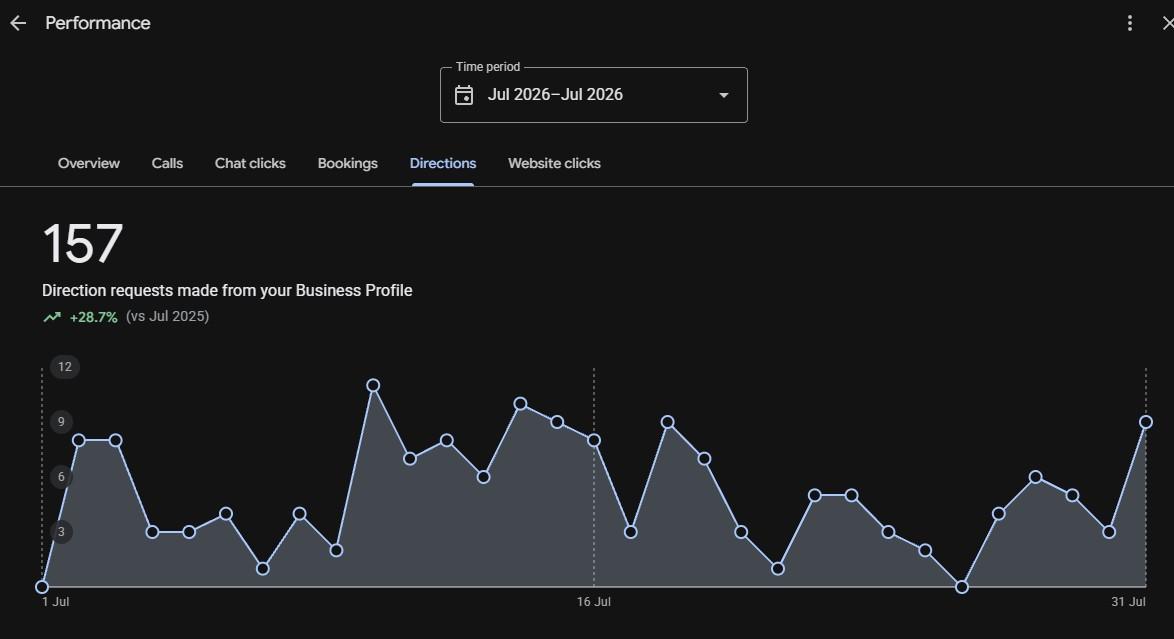Image resolution: width=1174 pixels, height=639 pixels.
Task: Select the 1 Jul data point at zero
Action: pos(42,587)
